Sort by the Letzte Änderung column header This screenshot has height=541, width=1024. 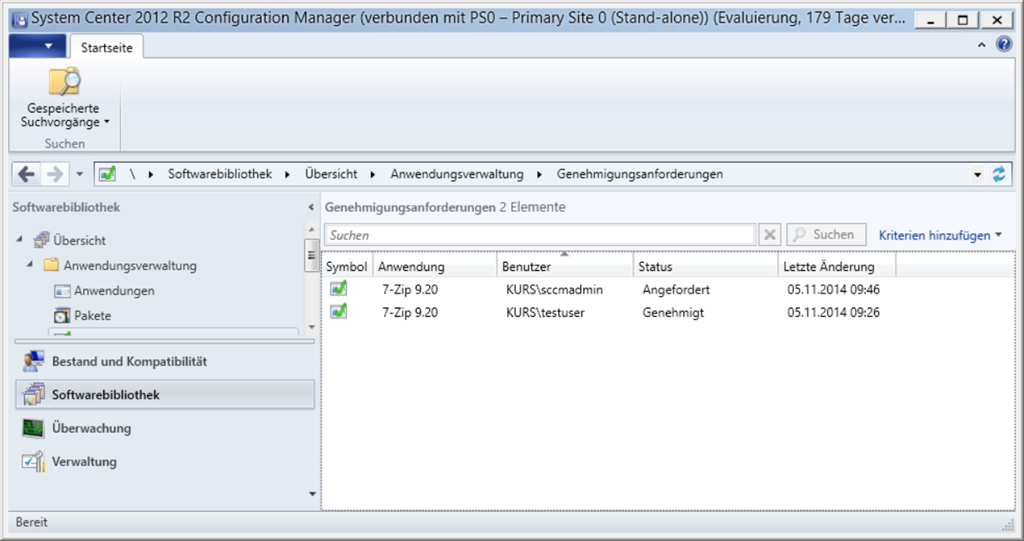tap(837, 267)
